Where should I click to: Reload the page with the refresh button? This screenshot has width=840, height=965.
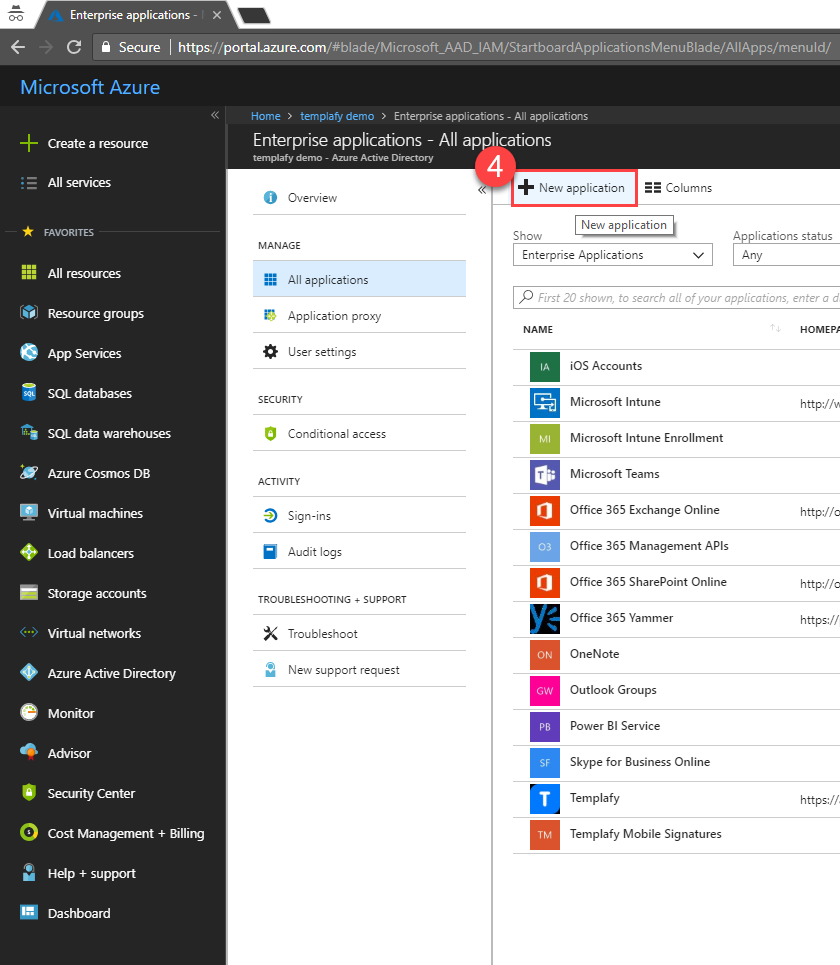point(74,47)
